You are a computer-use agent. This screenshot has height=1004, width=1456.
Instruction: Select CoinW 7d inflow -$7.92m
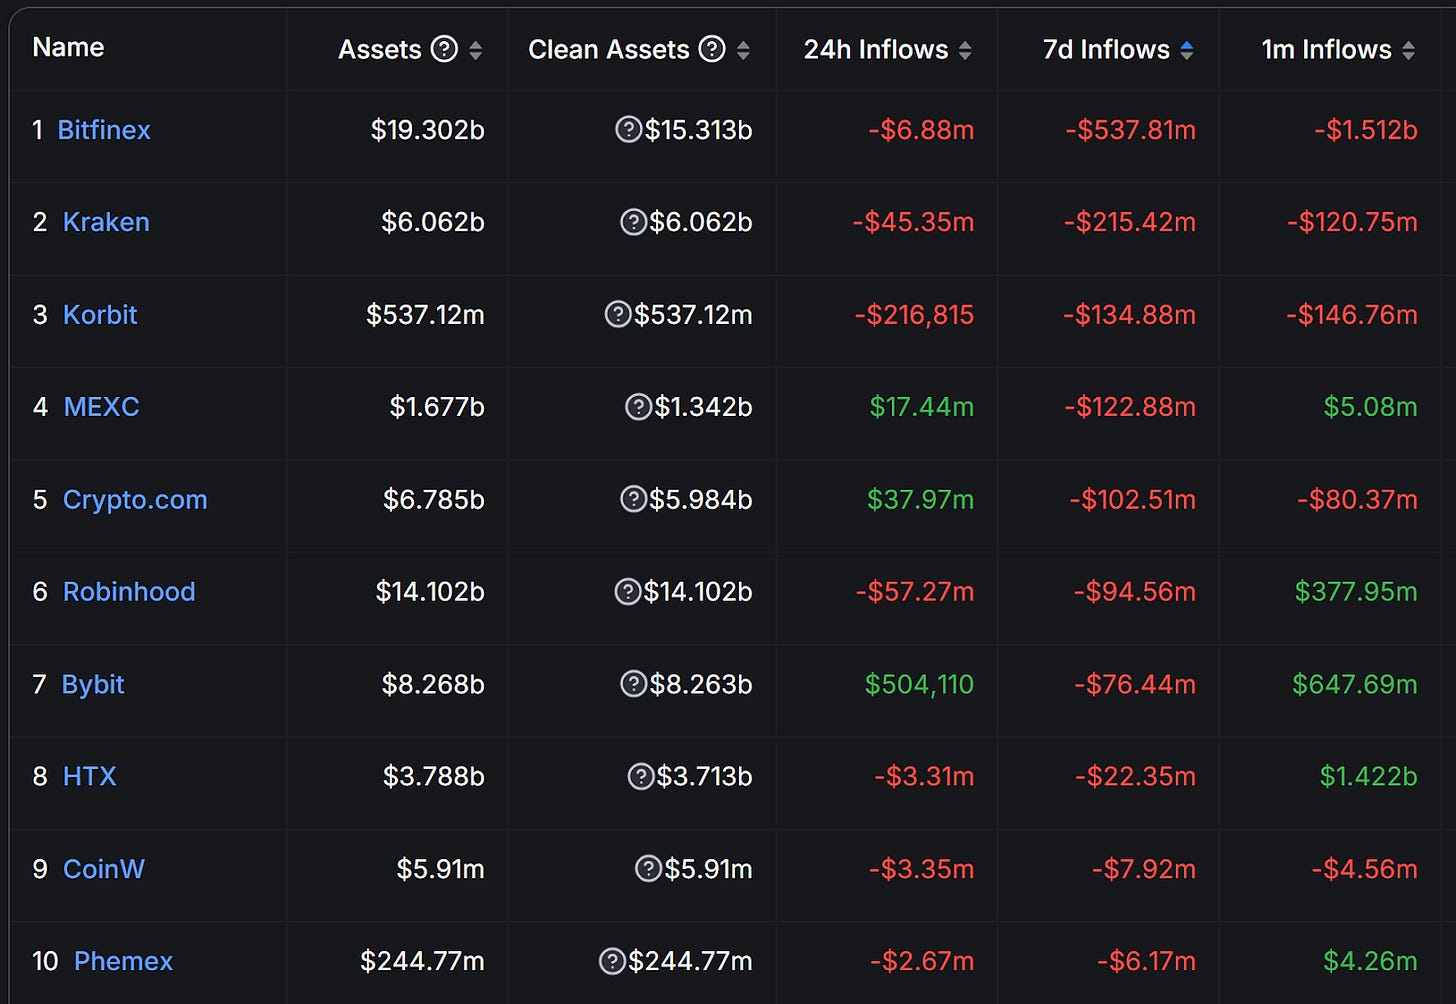click(1143, 869)
